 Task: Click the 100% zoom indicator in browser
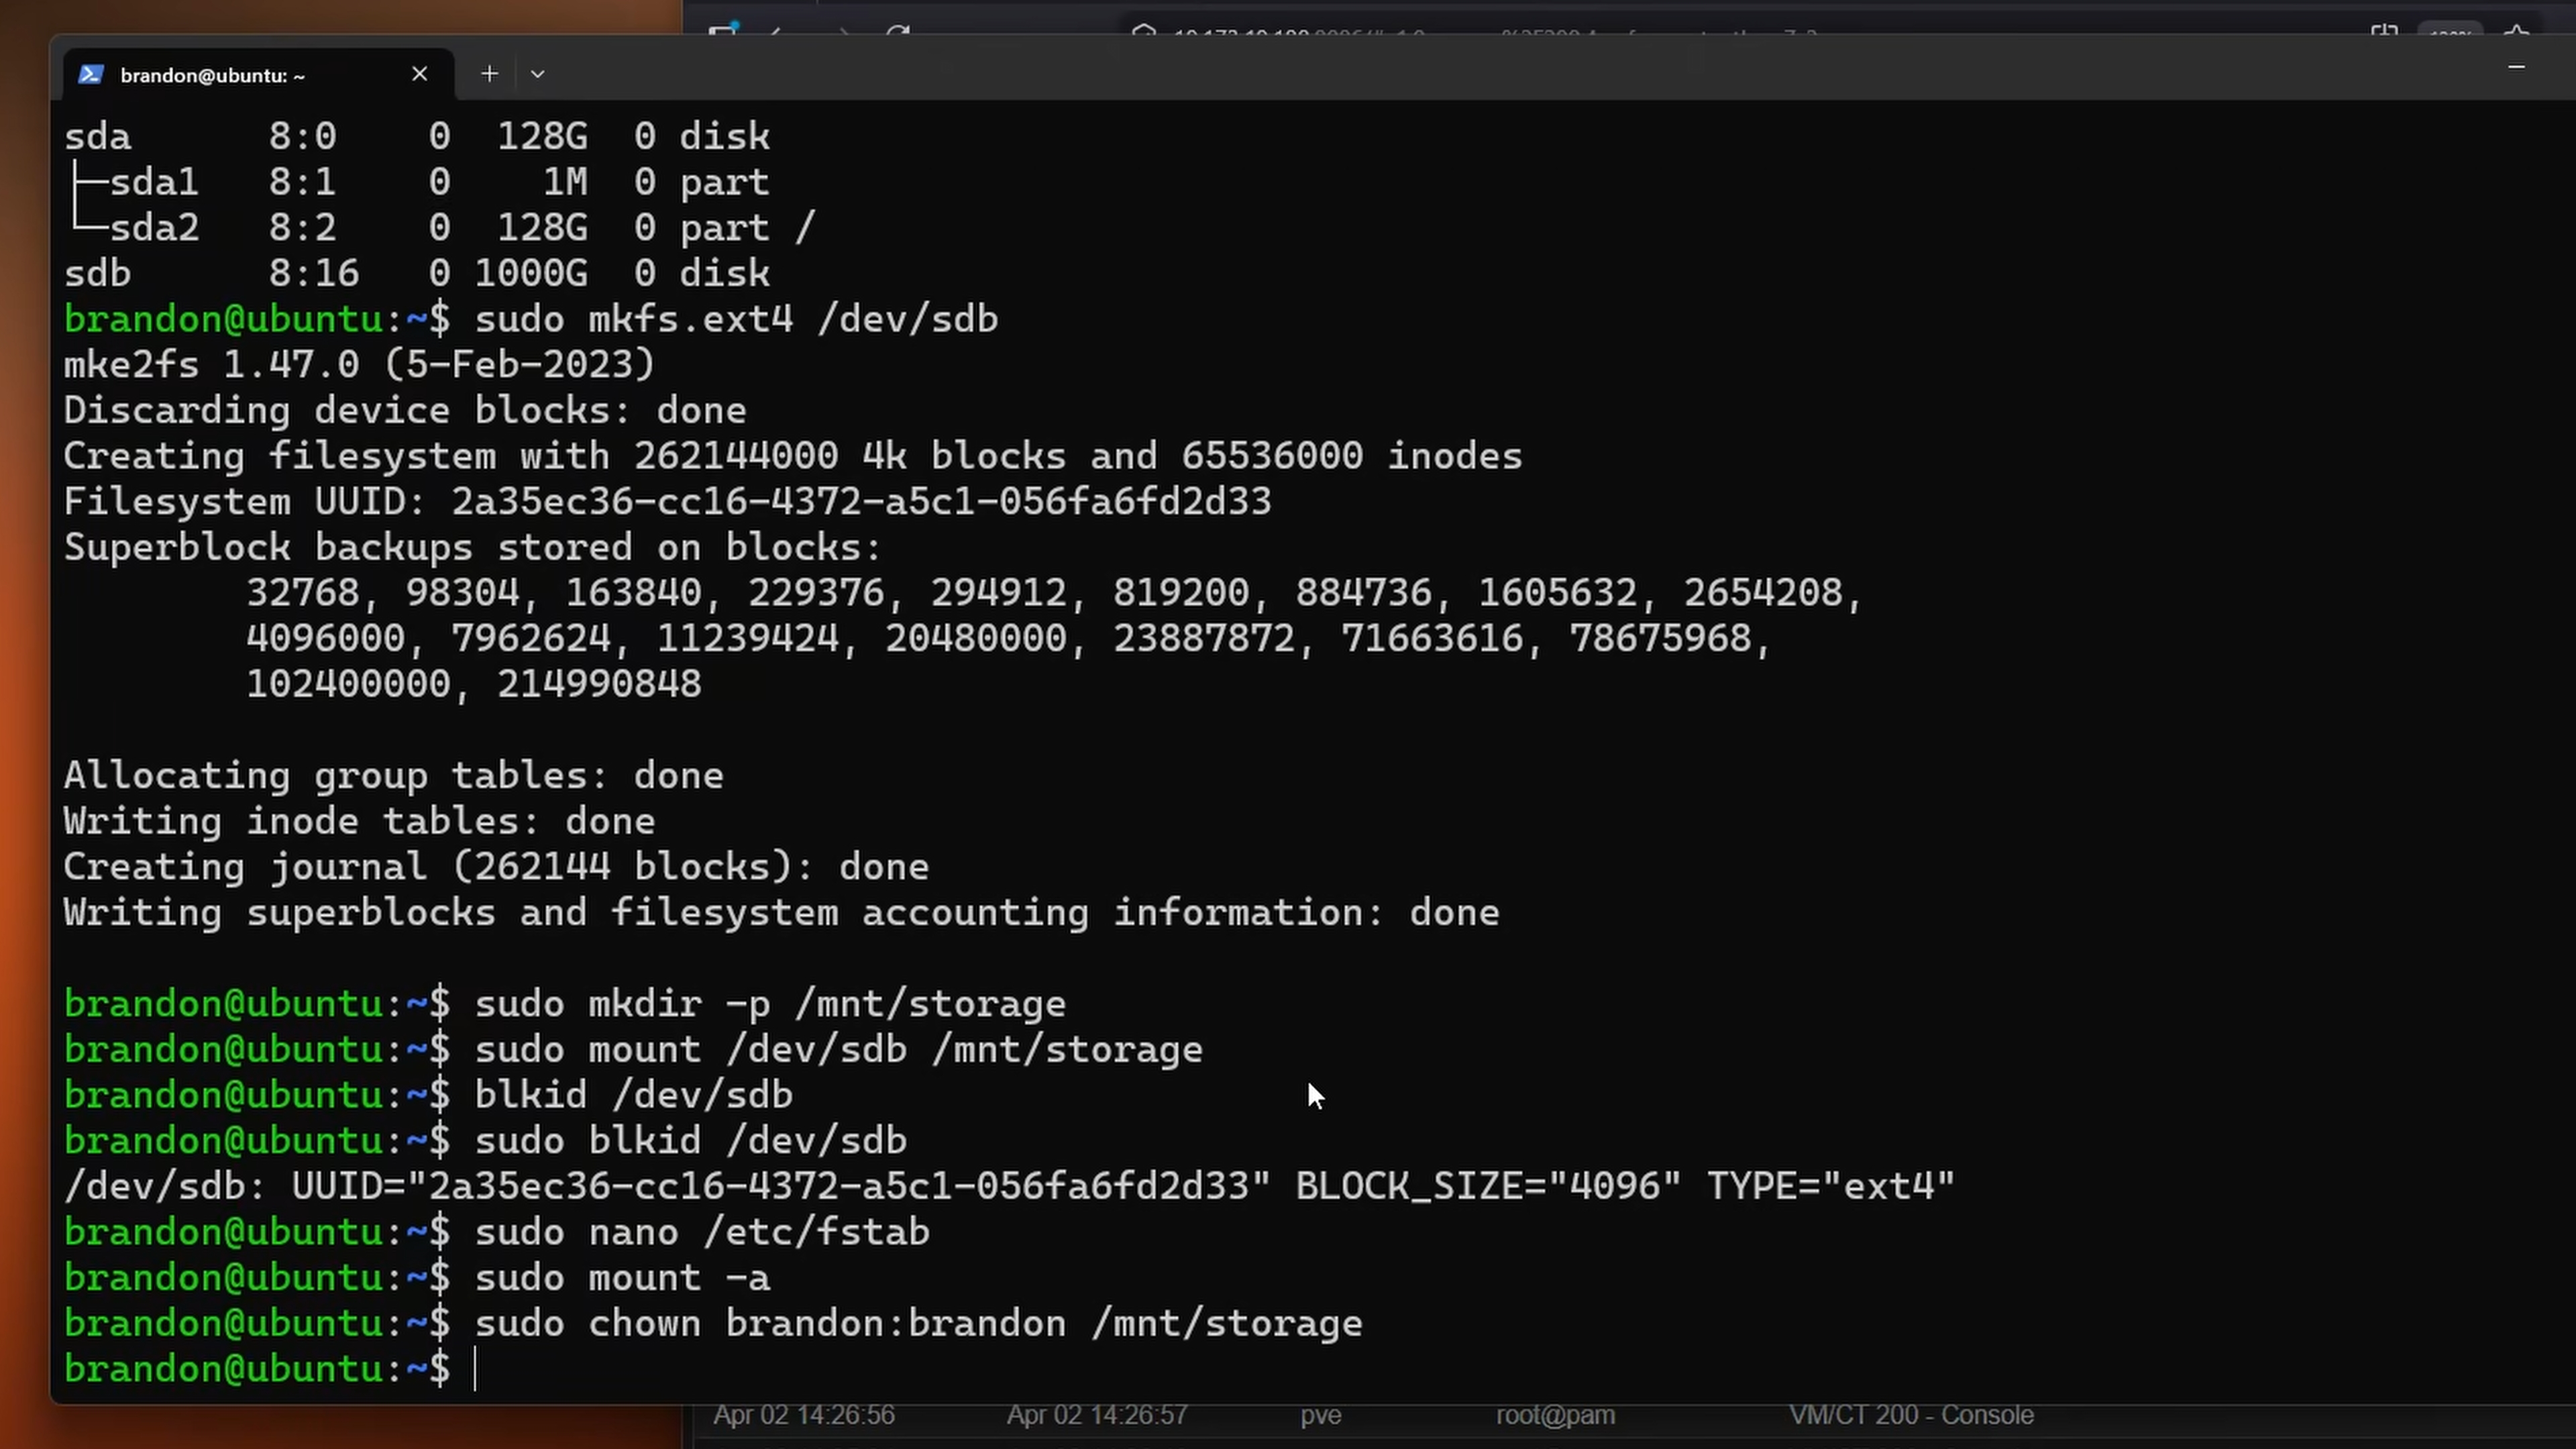(2449, 32)
